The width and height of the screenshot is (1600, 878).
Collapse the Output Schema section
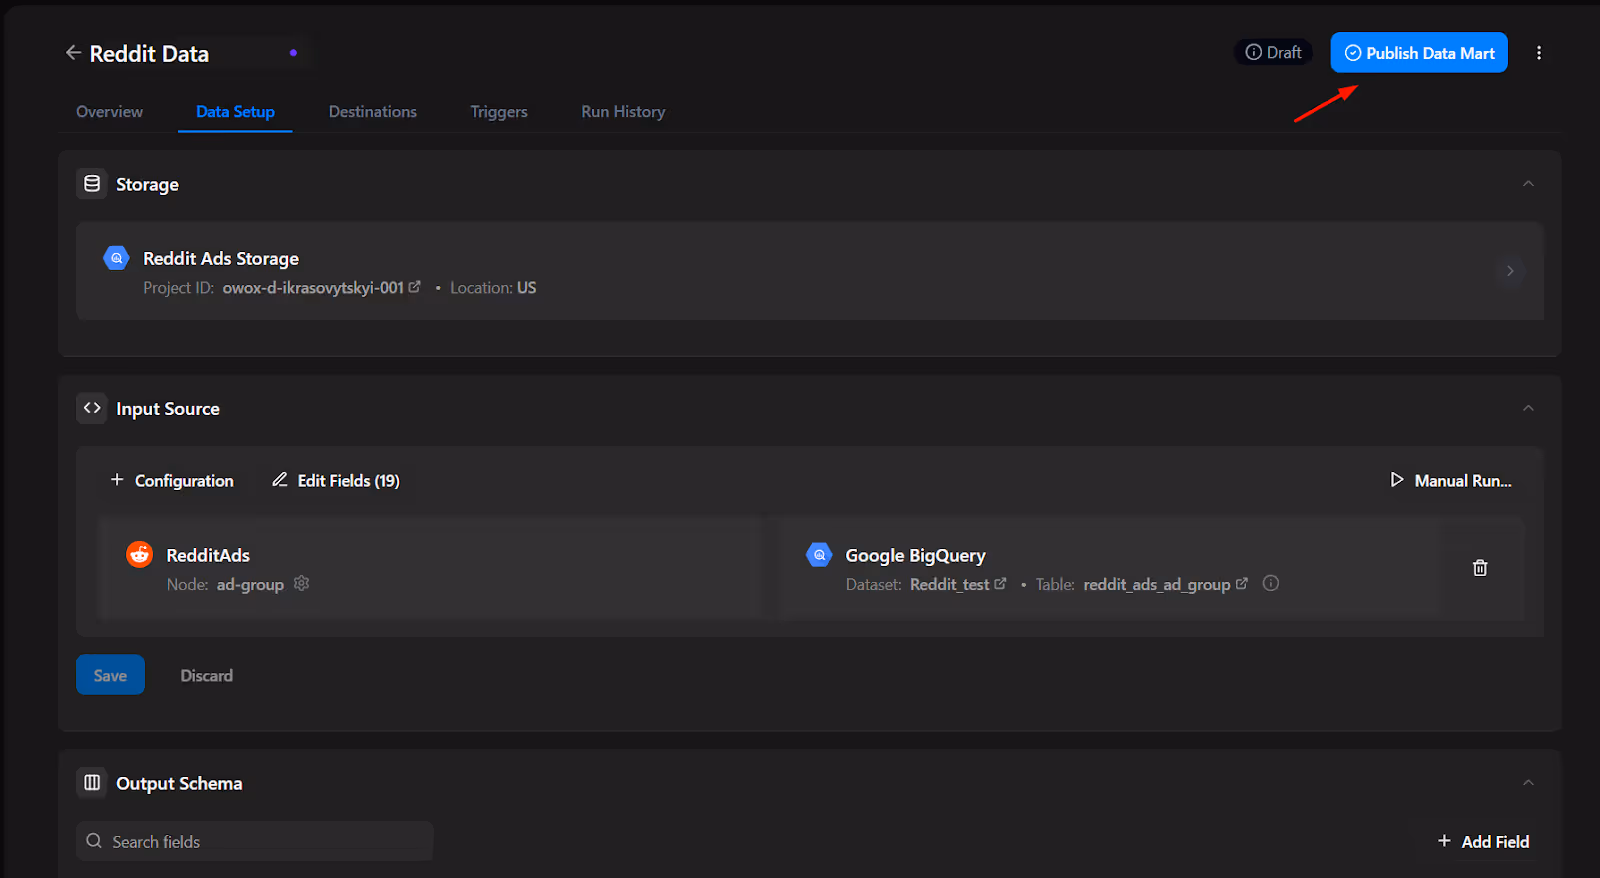(1528, 783)
